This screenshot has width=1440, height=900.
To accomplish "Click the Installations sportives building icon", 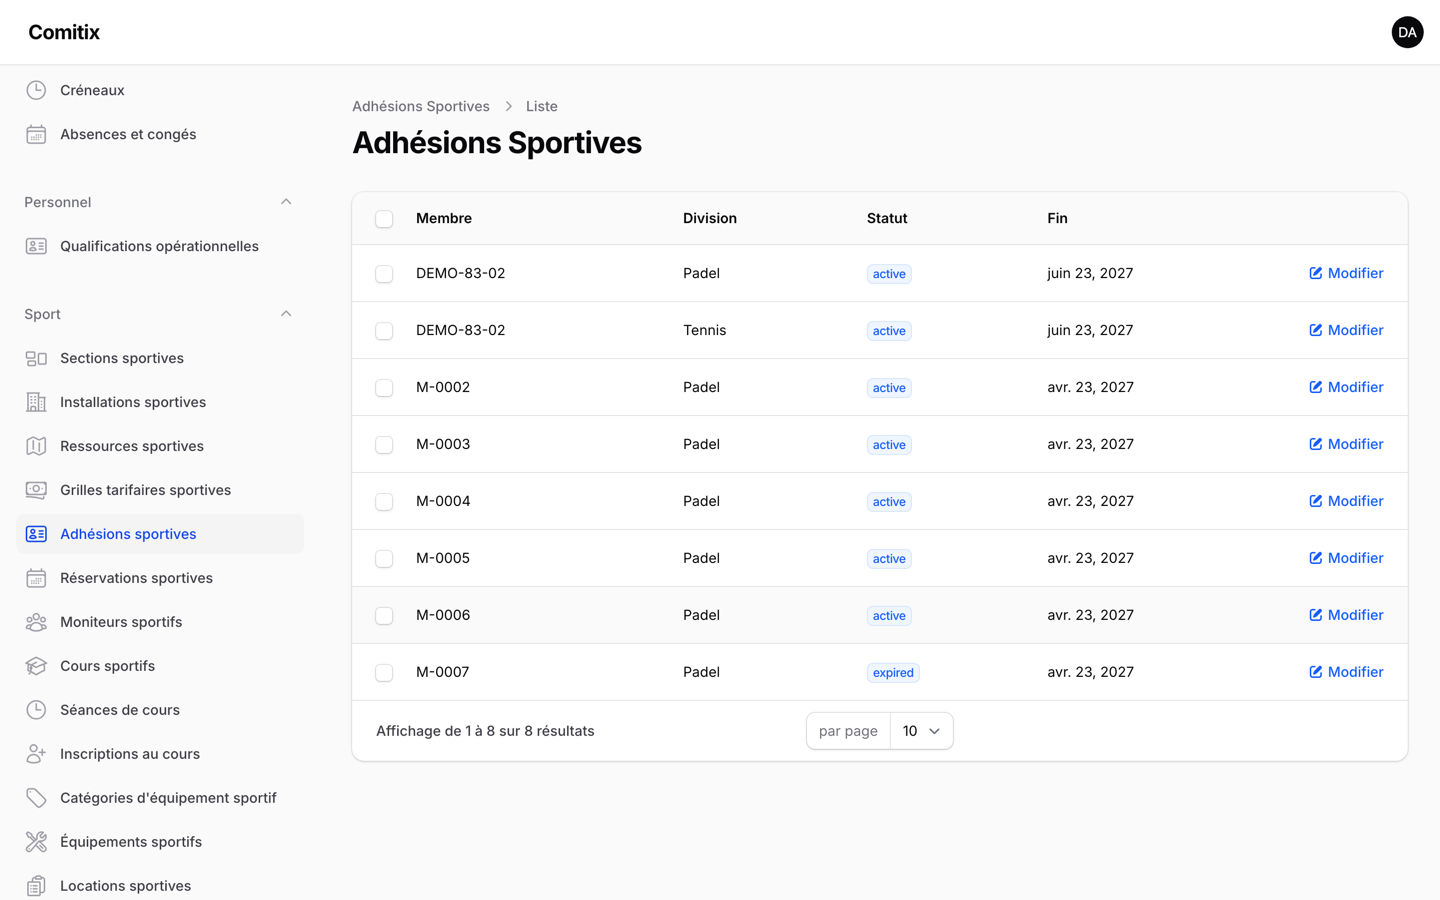I will pyautogui.click(x=36, y=402).
